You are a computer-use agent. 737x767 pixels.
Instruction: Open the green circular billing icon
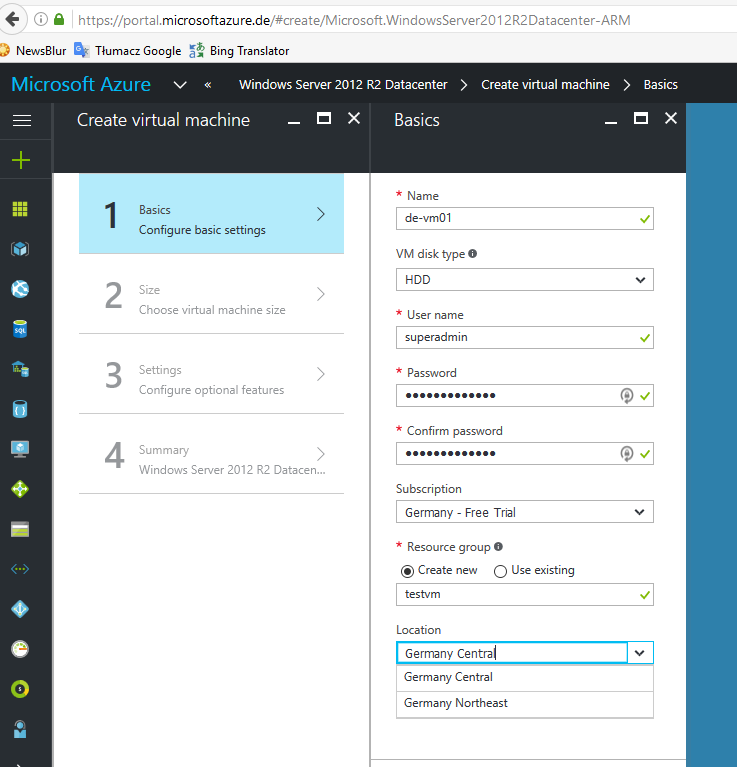click(20, 689)
